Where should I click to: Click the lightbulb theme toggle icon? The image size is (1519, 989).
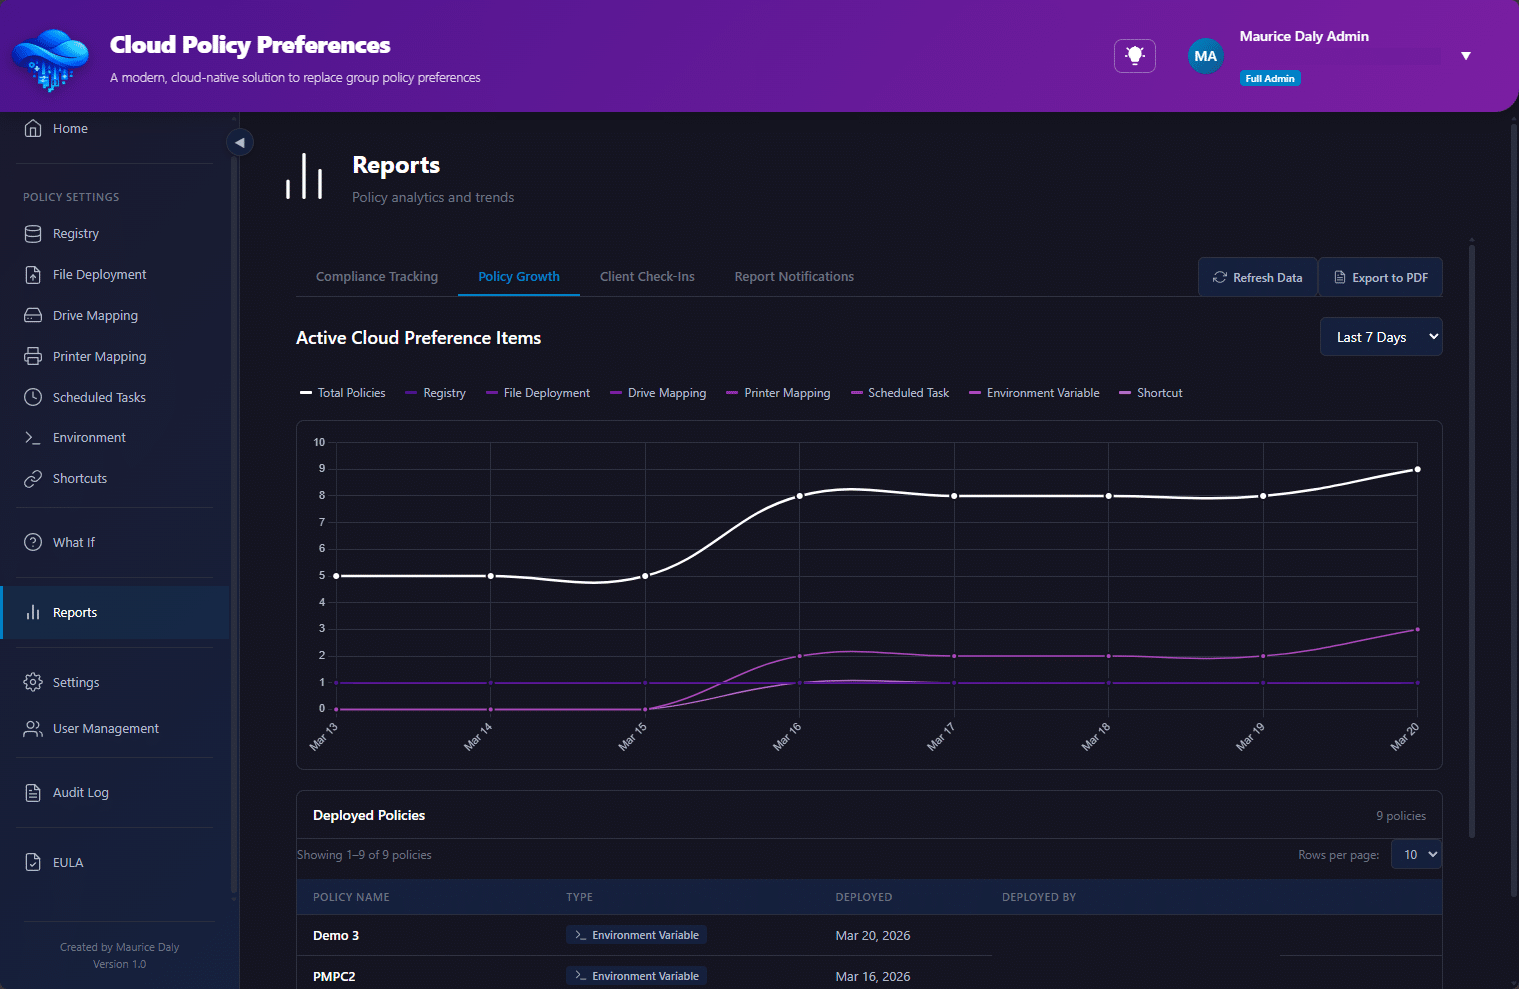[1134, 56]
